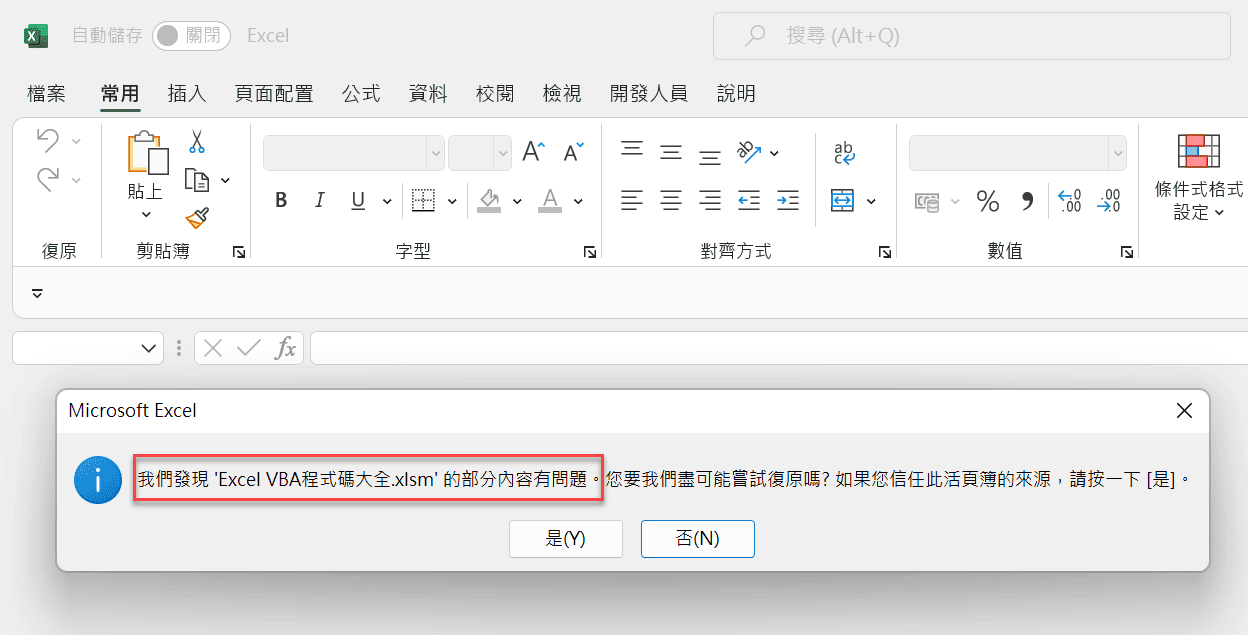The width and height of the screenshot is (1248, 635).
Task: Click the Undo arrow icon
Action: click(47, 140)
